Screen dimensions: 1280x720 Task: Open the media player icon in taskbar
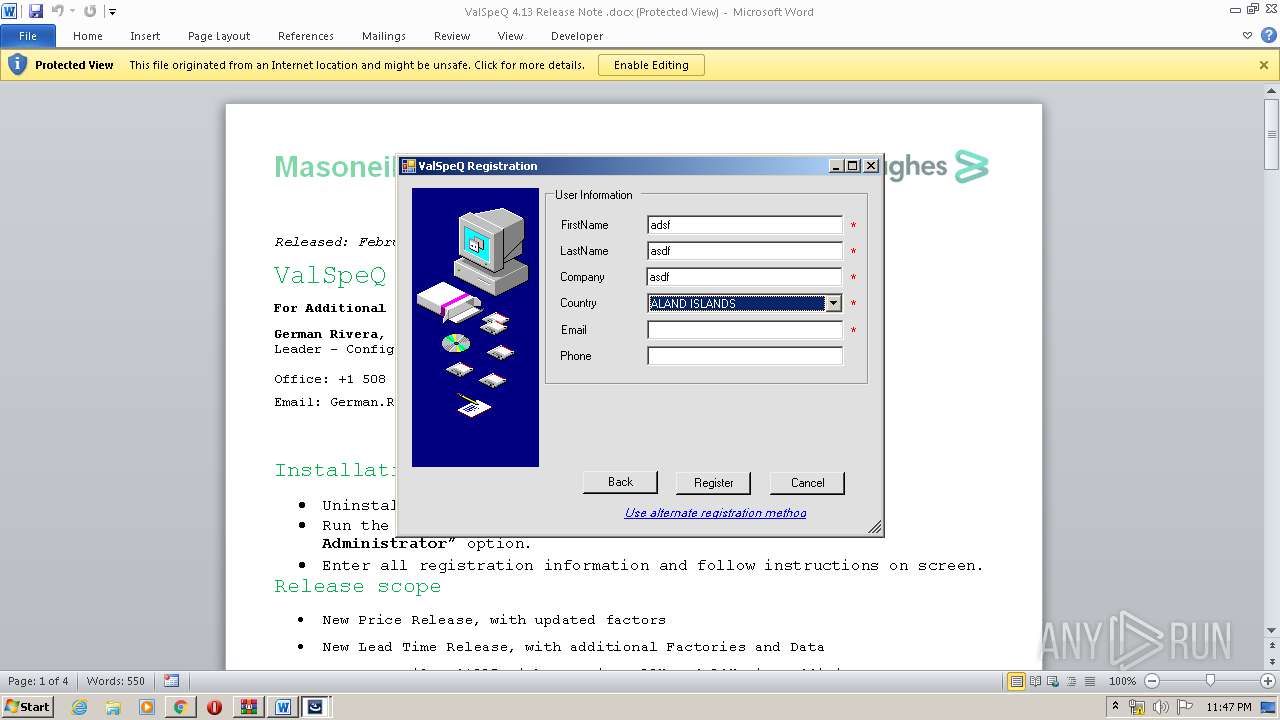coord(147,707)
